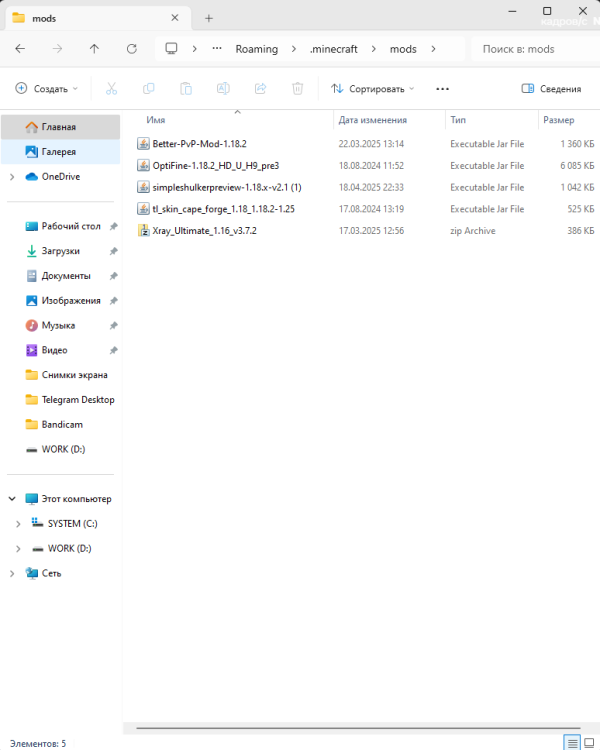
Task: Open the hidden path ellipsis in address bar
Action: tap(217, 49)
